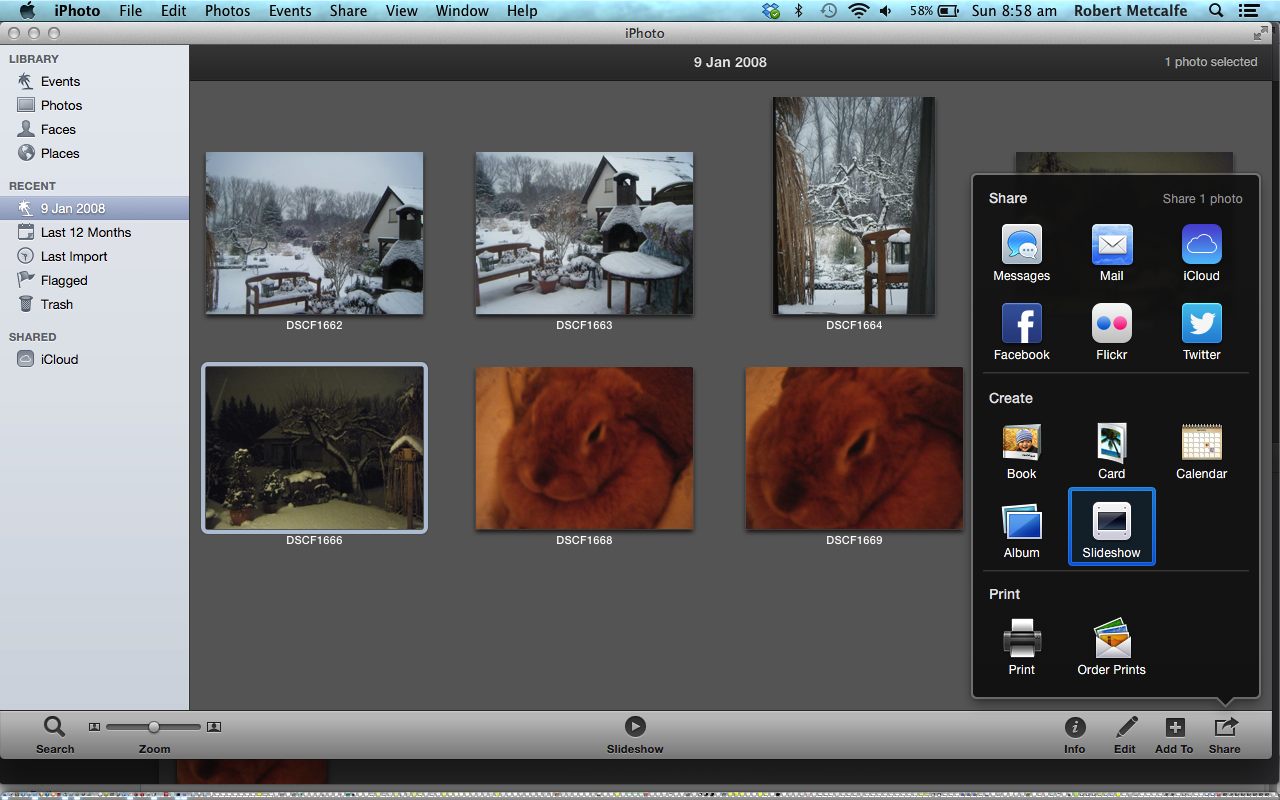The width and height of the screenshot is (1280, 800).
Task: Enter full screen with window arrows icon
Action: pyautogui.click(x=1260, y=33)
